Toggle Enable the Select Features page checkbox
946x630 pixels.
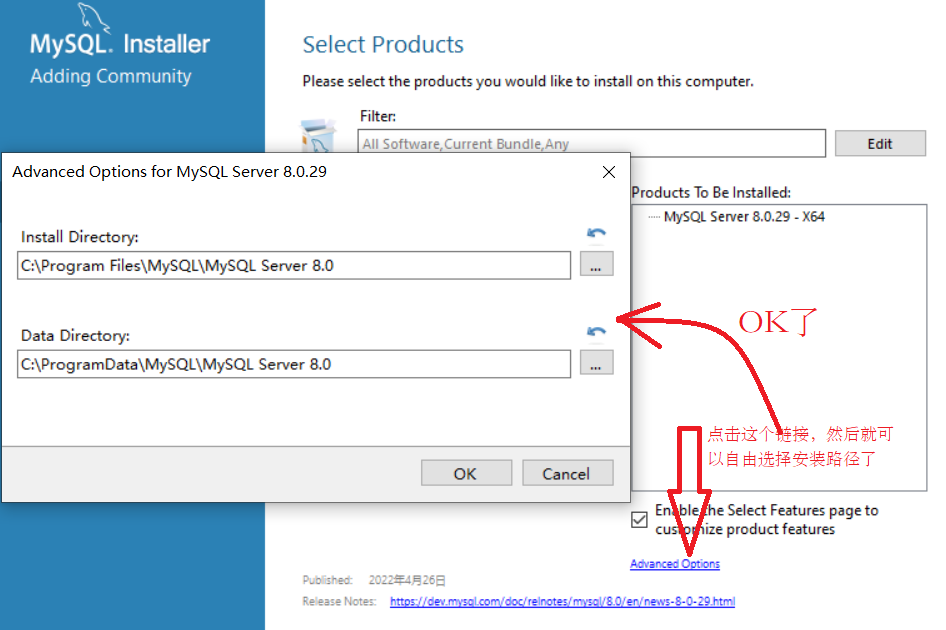click(639, 520)
